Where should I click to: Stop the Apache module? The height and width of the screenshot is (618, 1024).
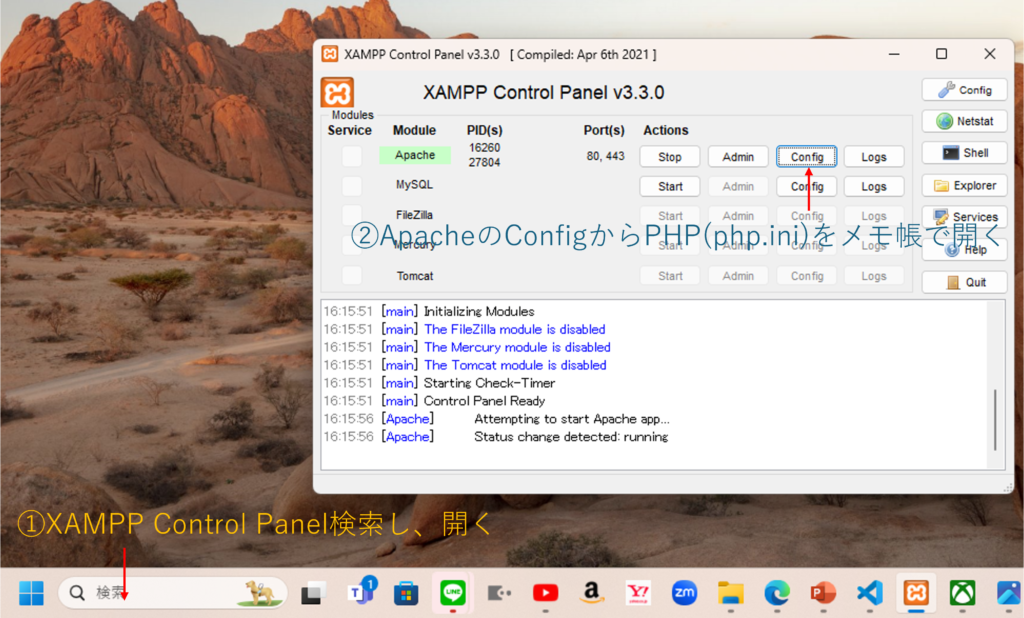pos(670,157)
